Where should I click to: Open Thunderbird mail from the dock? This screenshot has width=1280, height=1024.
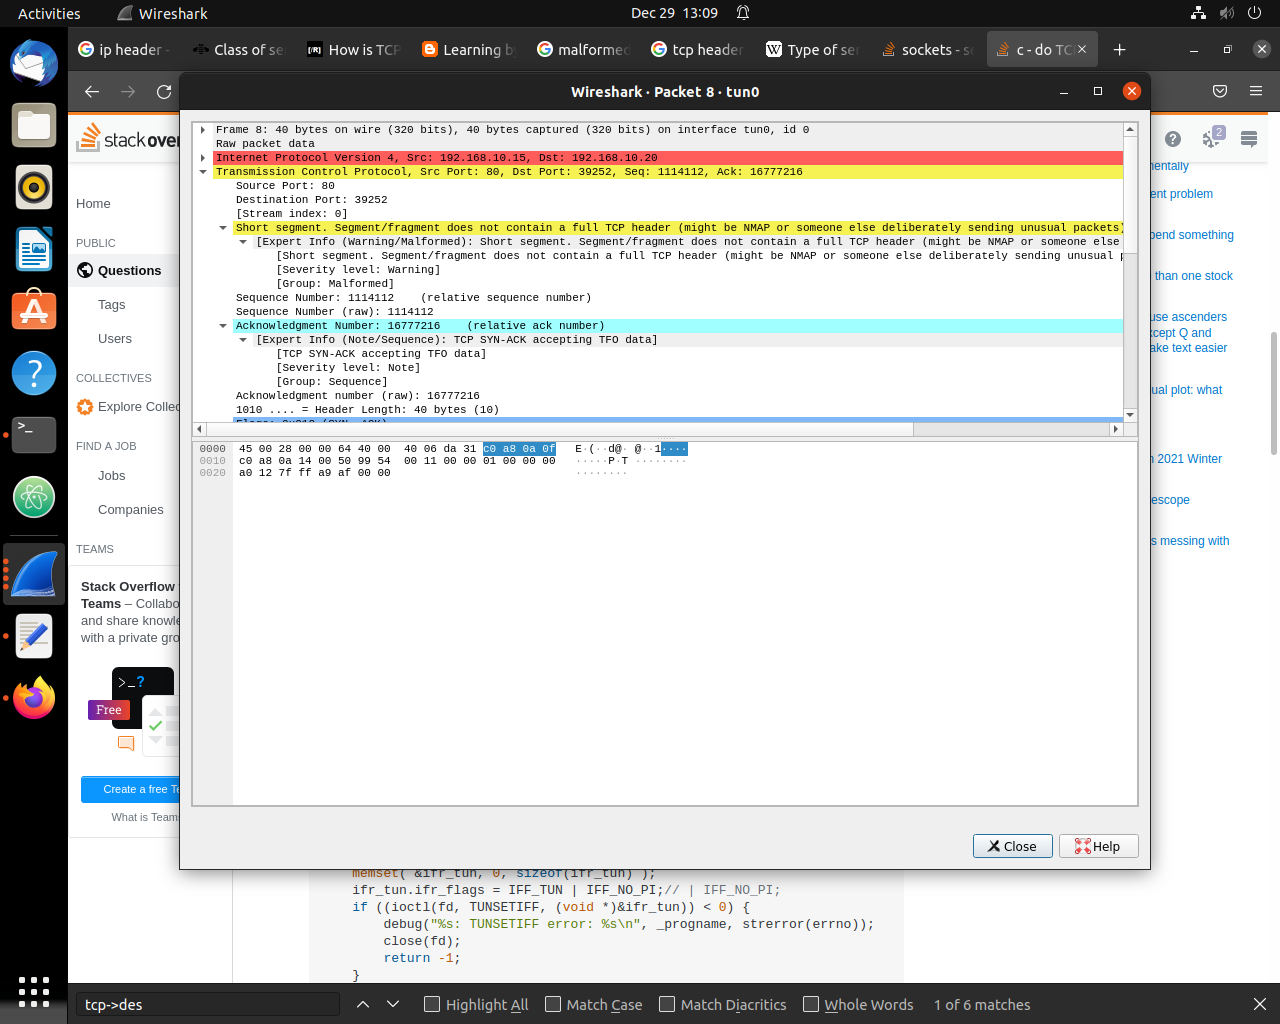tap(34, 64)
